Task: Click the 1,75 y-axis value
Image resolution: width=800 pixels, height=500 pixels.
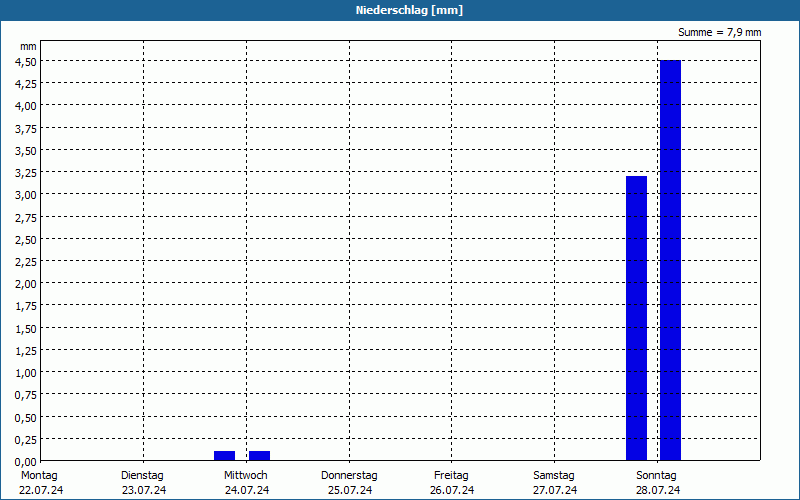Action: point(26,306)
